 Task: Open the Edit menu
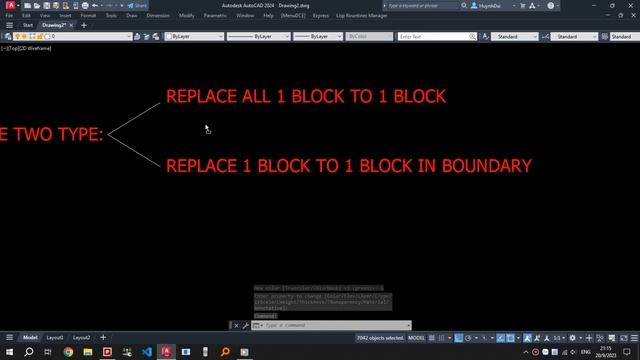click(x=26, y=16)
